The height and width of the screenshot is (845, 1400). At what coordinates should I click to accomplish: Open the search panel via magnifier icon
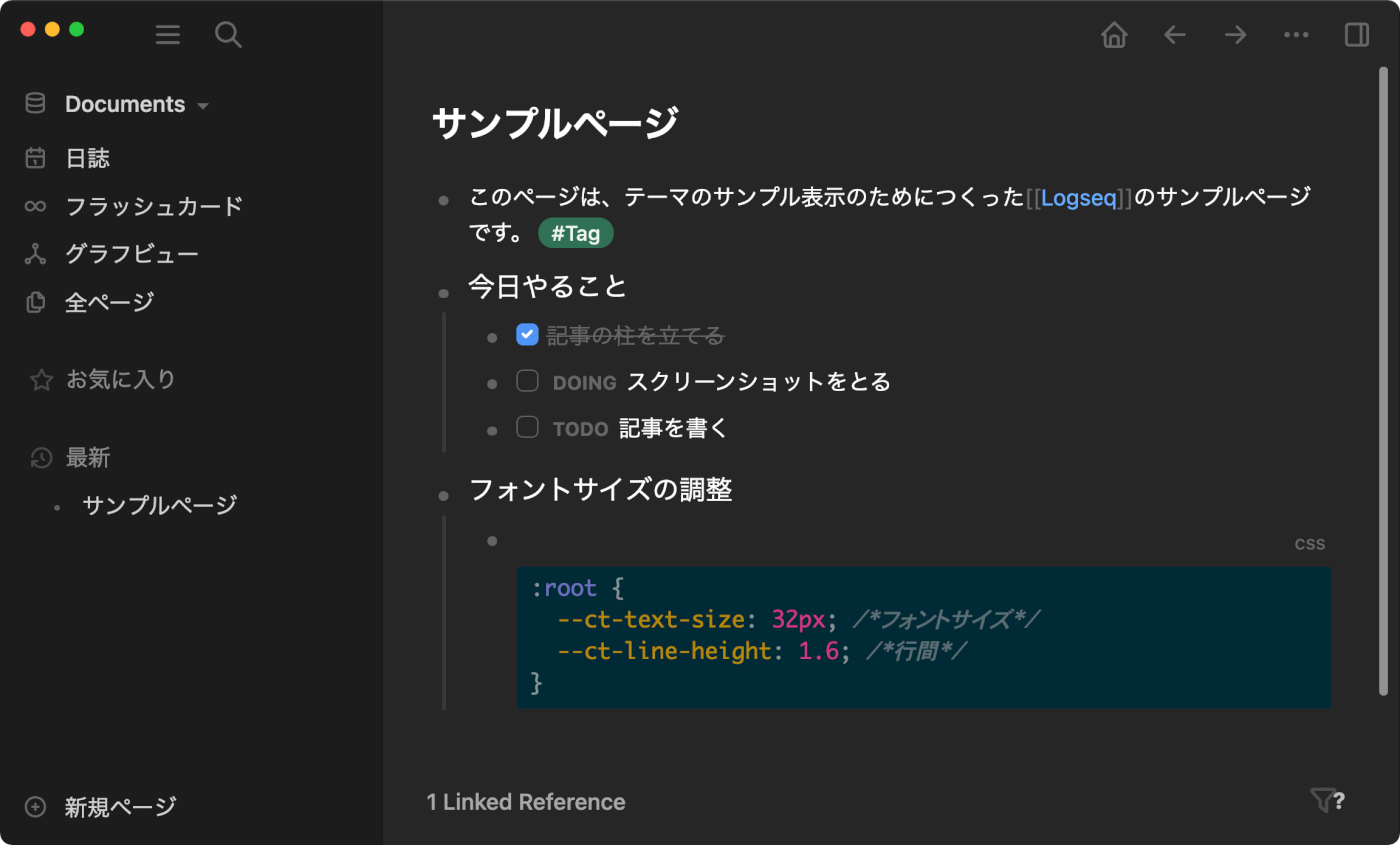[228, 34]
